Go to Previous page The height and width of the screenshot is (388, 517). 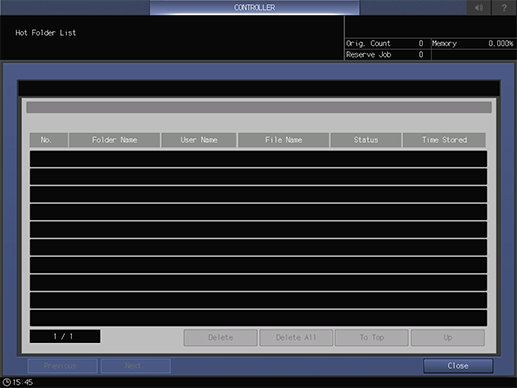(x=63, y=366)
